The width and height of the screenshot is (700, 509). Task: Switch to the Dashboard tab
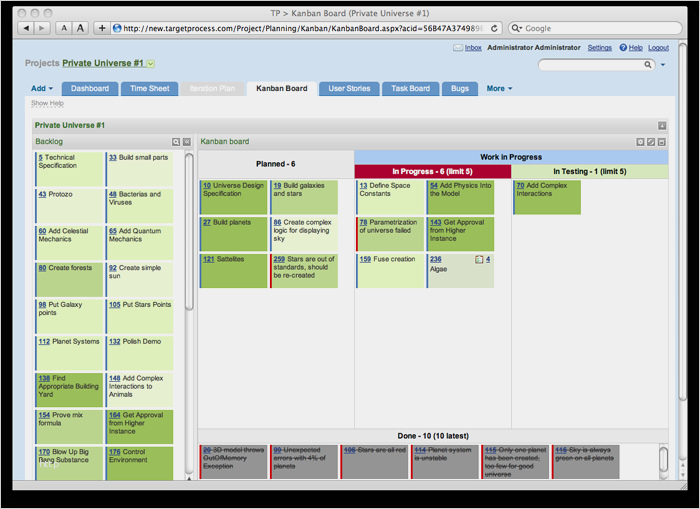(x=90, y=89)
